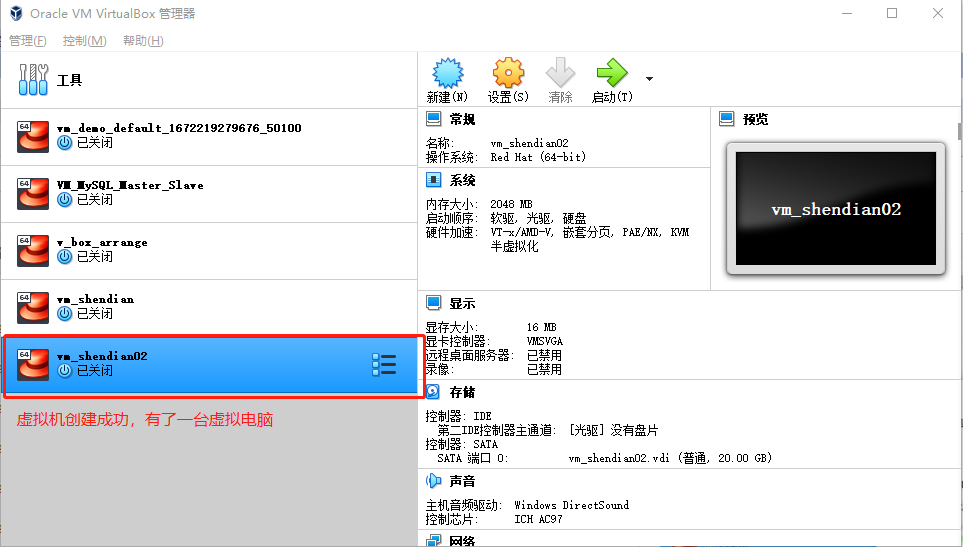Click the New (新建) VM toolbar icon

click(x=448, y=73)
